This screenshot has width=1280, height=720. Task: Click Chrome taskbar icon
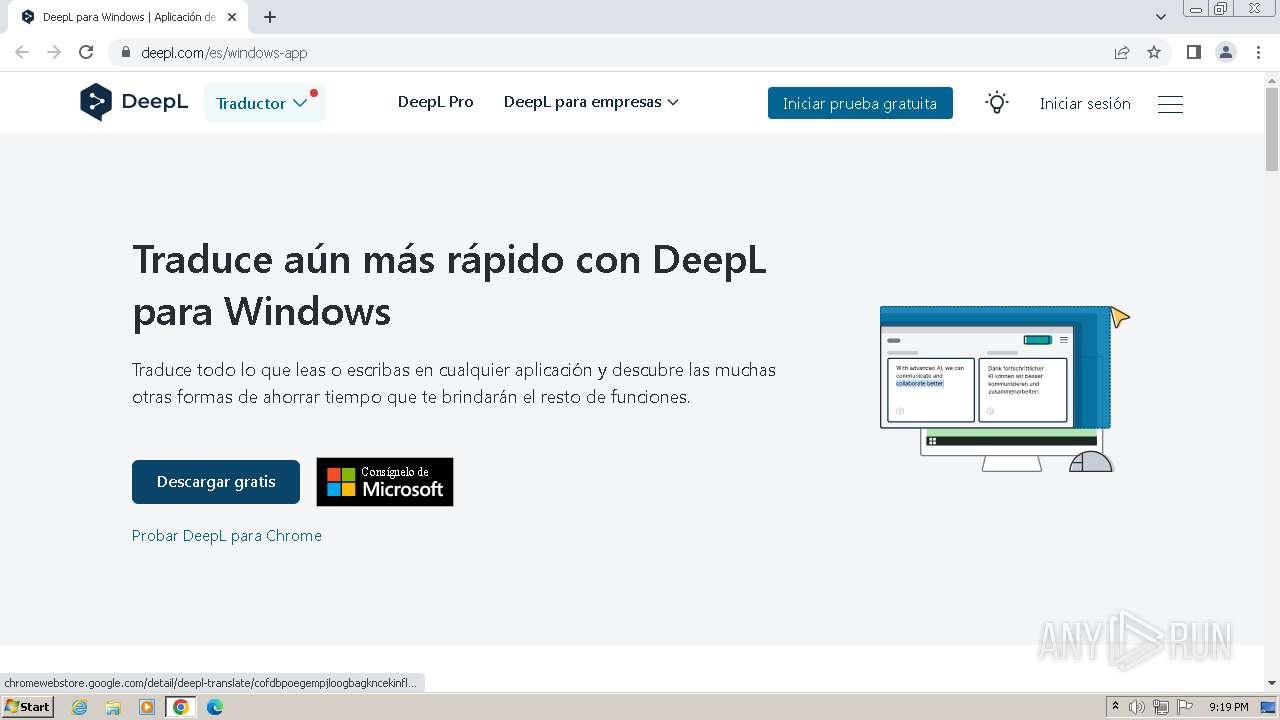tap(181, 707)
